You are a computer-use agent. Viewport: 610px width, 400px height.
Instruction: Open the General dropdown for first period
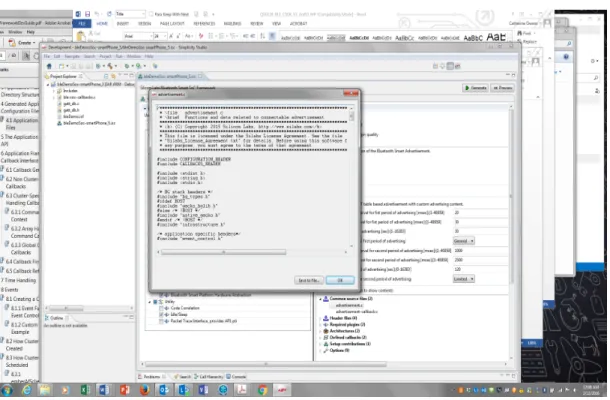coord(463,241)
